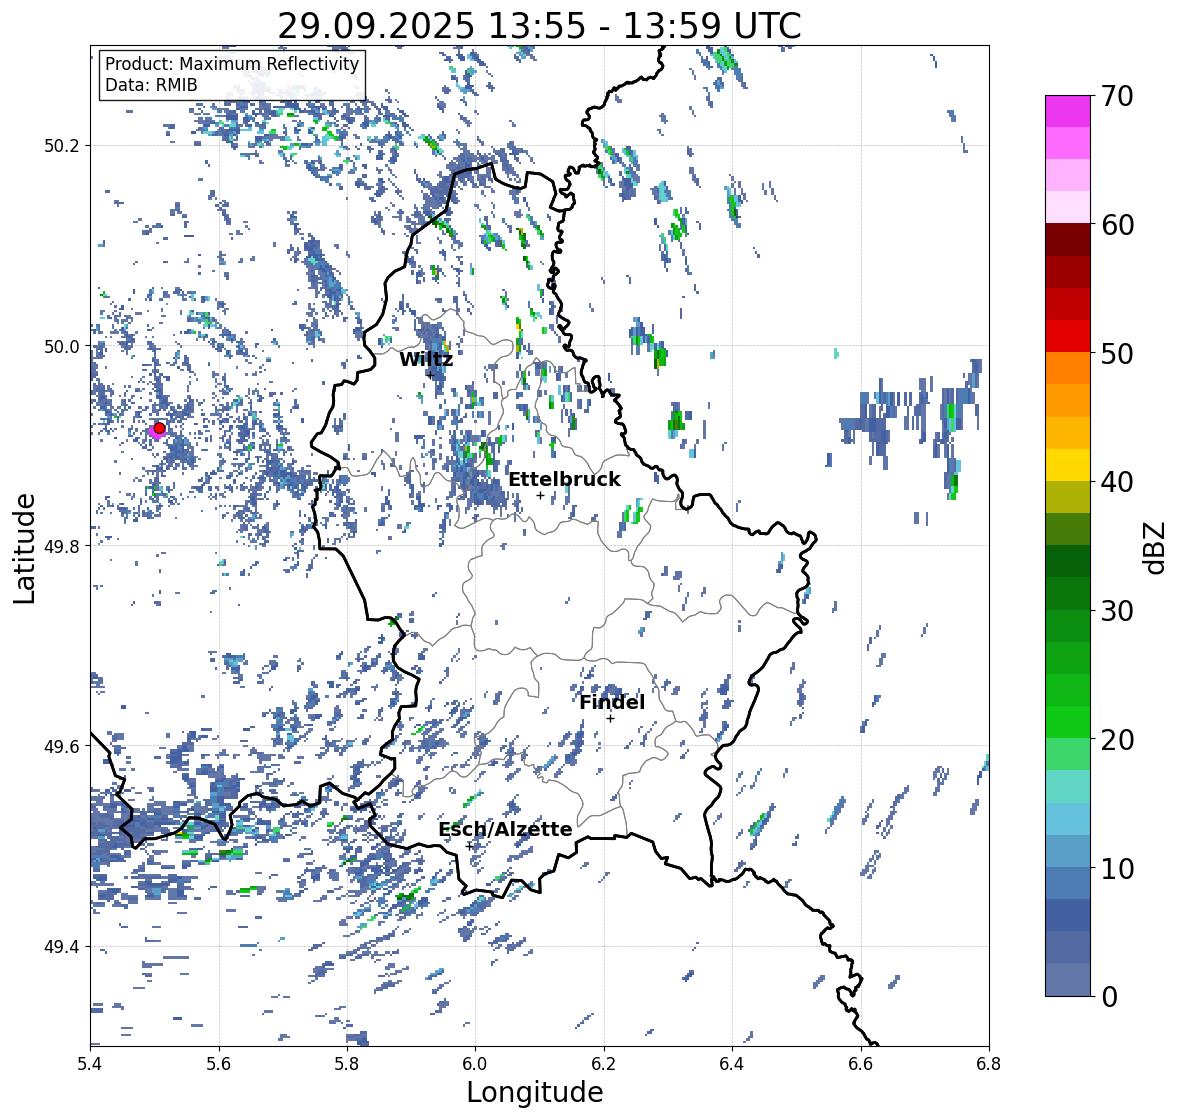1179x1117 pixels.
Task: Click the longitude tick label 5.8
Action: (347, 1063)
